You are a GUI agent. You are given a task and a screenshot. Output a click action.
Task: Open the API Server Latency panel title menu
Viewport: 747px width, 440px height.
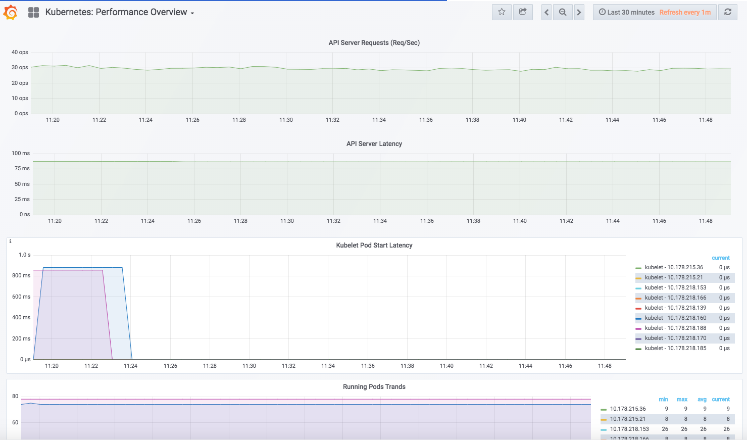click(374, 143)
